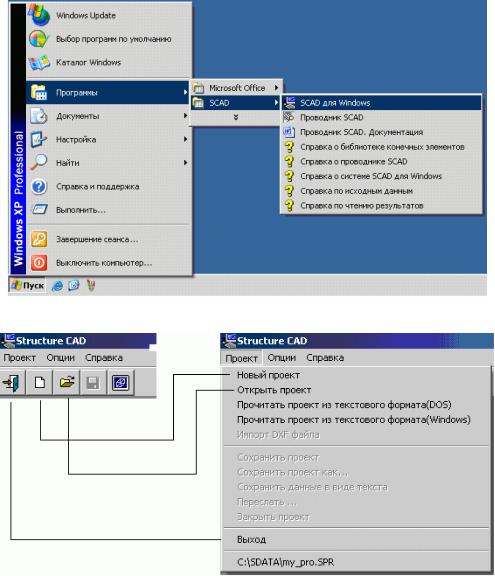Click the submenu arrow on the Документы item
Screen dimensions: 495x576
point(185,116)
